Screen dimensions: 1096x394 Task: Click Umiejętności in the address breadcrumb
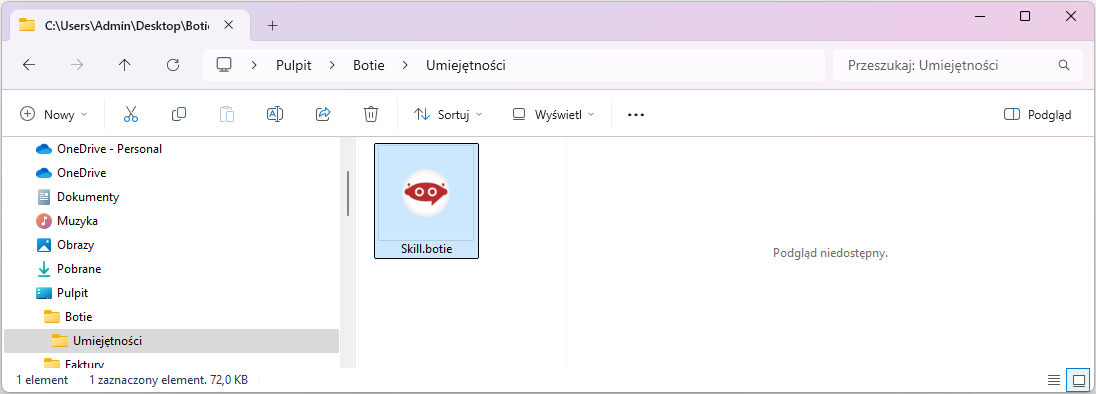(466, 65)
